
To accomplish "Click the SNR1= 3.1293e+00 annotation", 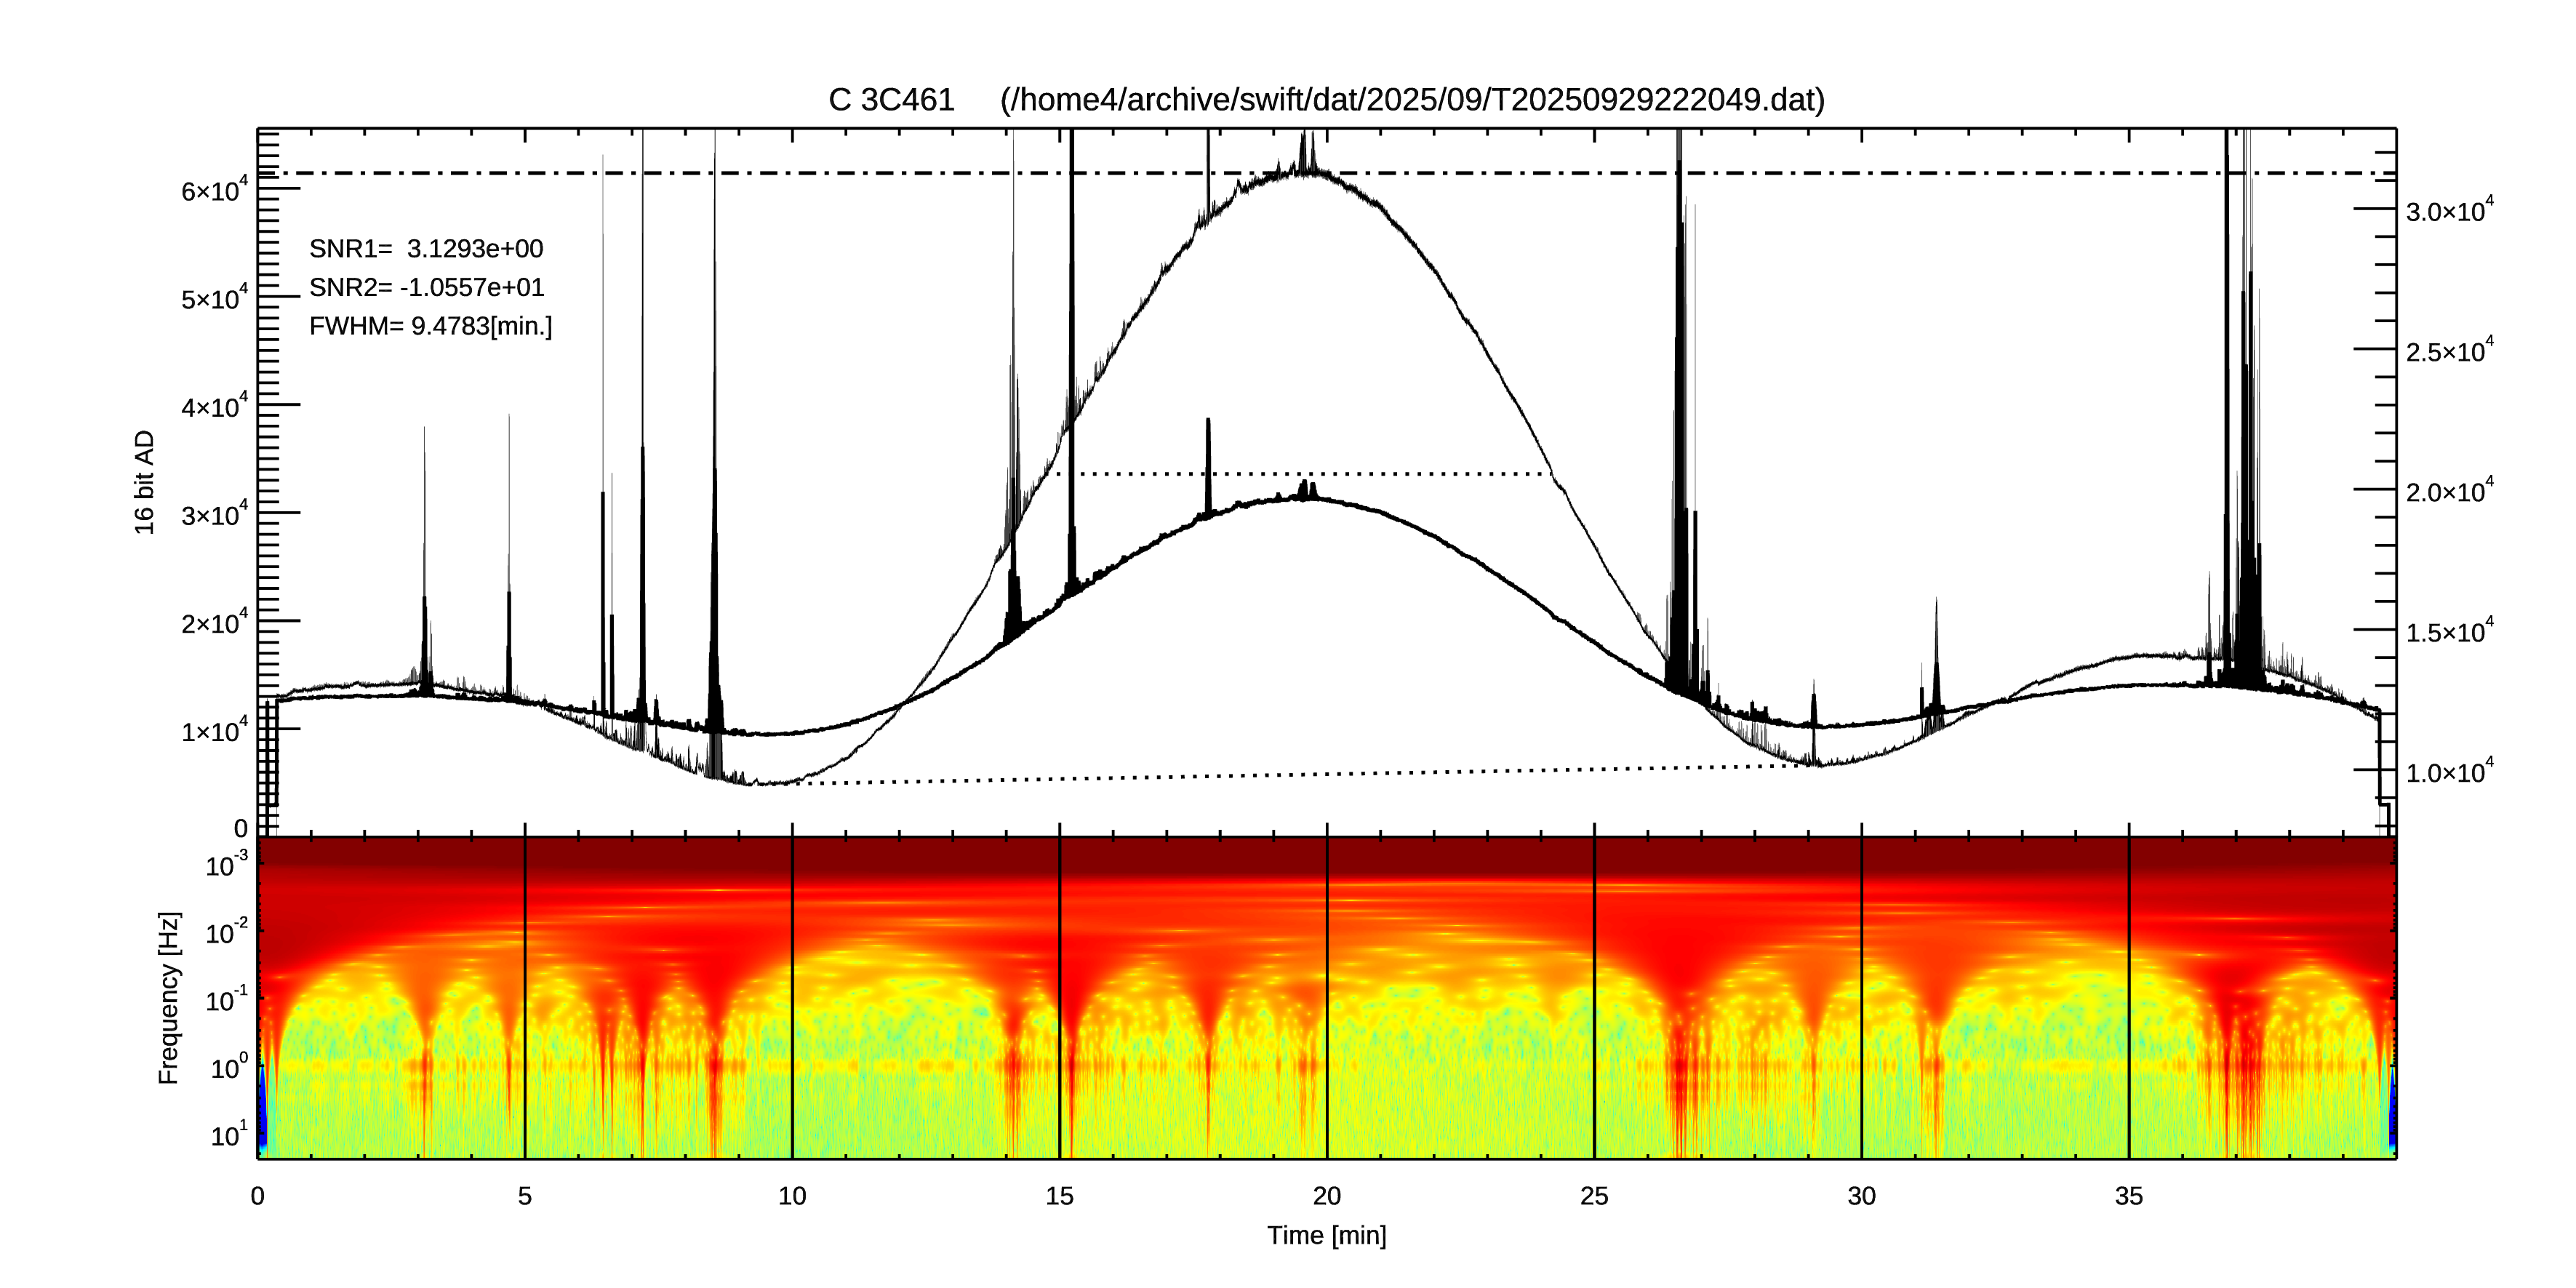I will pos(426,249).
